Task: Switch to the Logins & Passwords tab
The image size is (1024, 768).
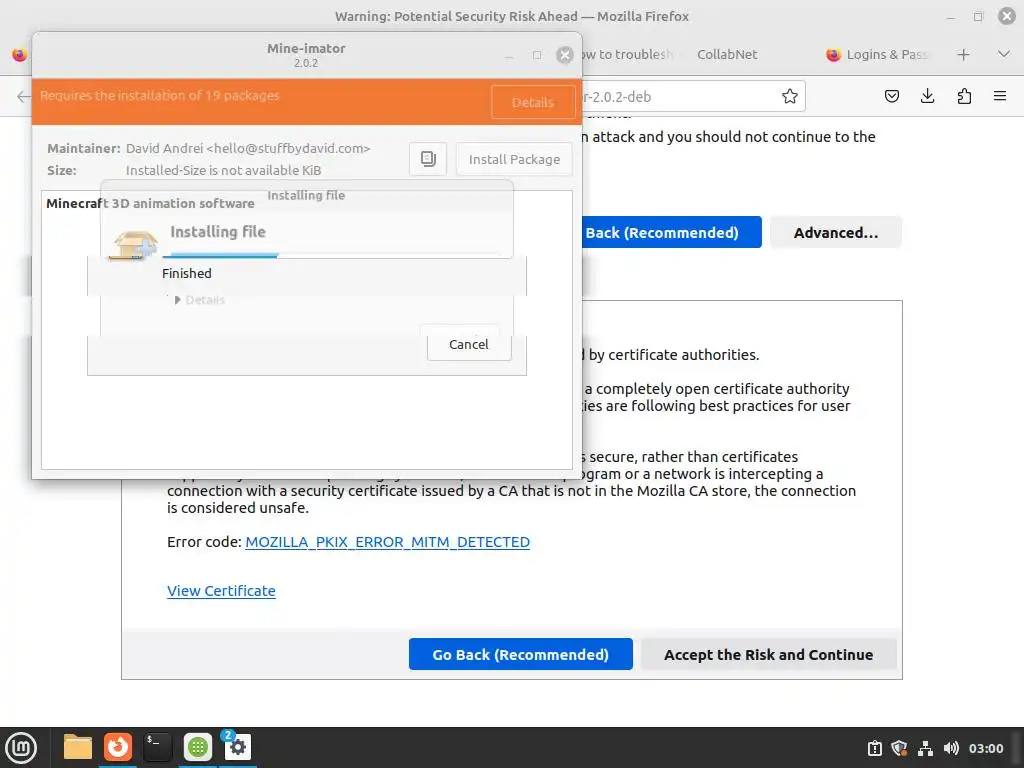Action: (x=877, y=55)
